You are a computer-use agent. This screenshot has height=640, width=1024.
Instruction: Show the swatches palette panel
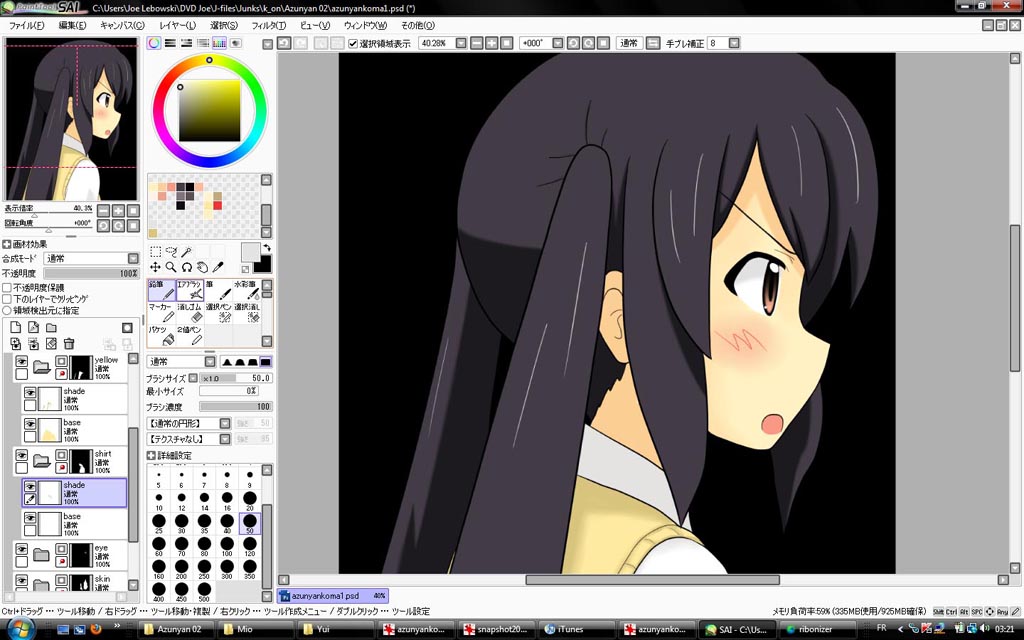(219, 43)
